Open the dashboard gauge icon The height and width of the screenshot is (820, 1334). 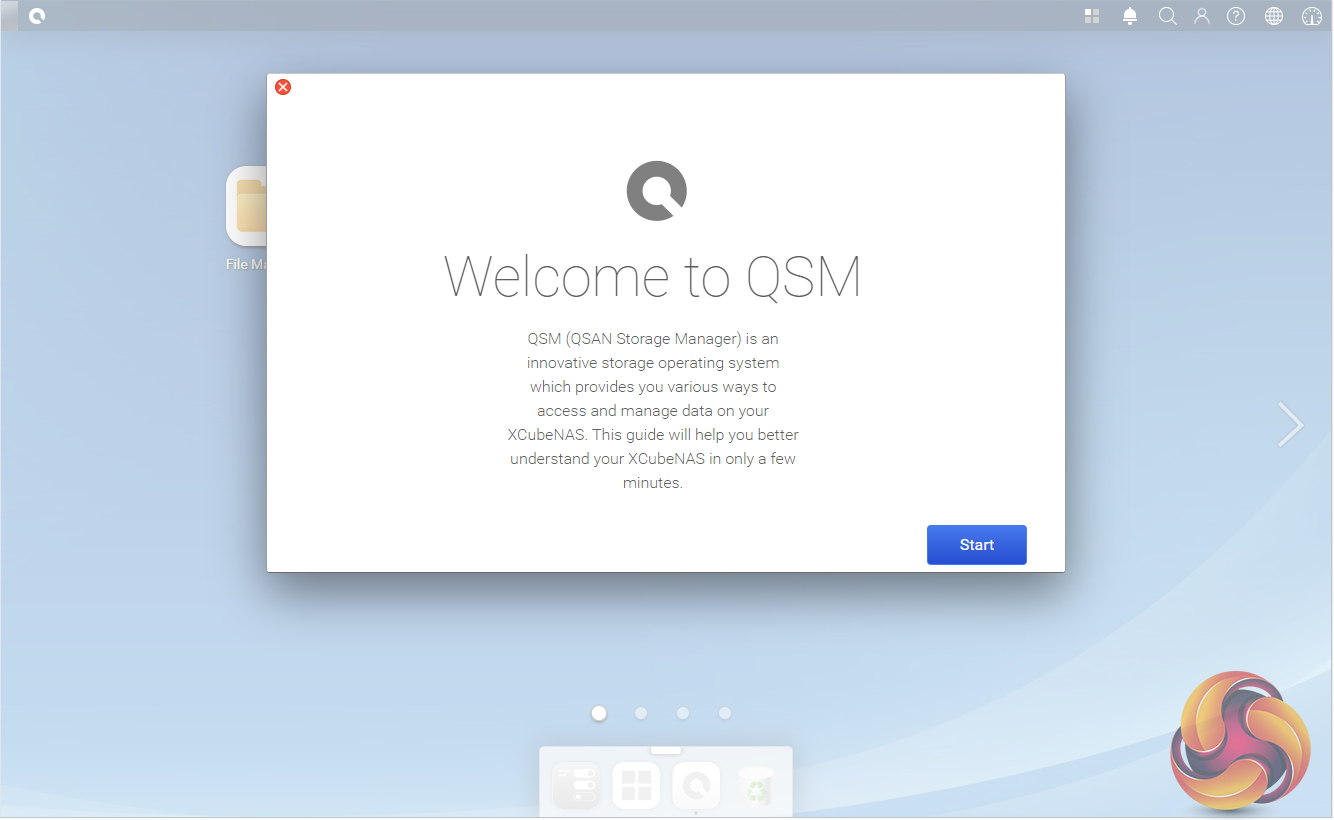[1312, 16]
